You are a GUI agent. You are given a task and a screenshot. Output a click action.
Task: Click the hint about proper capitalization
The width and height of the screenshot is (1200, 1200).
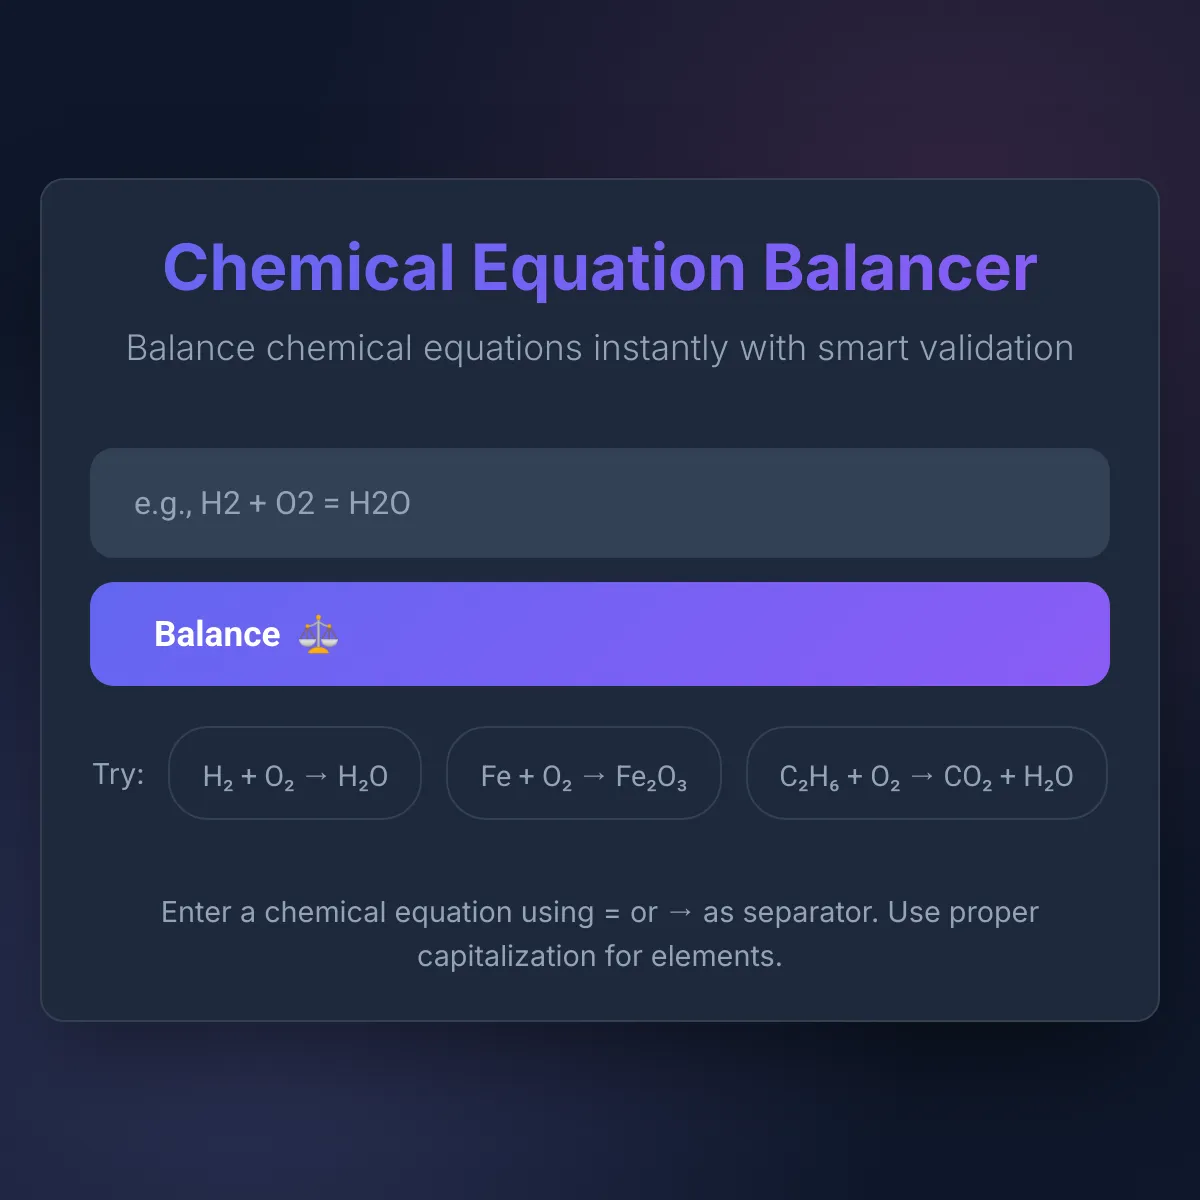tap(600, 934)
